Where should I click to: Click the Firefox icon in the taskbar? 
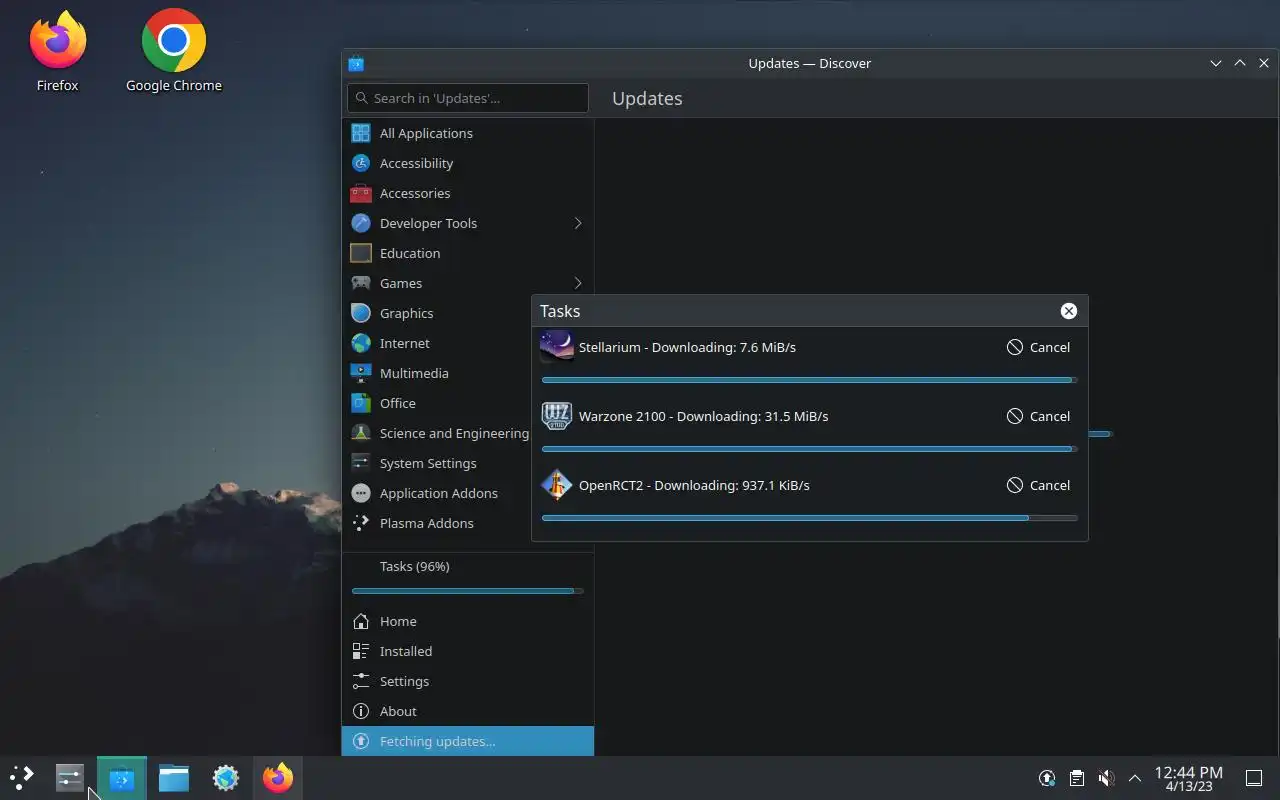(278, 777)
